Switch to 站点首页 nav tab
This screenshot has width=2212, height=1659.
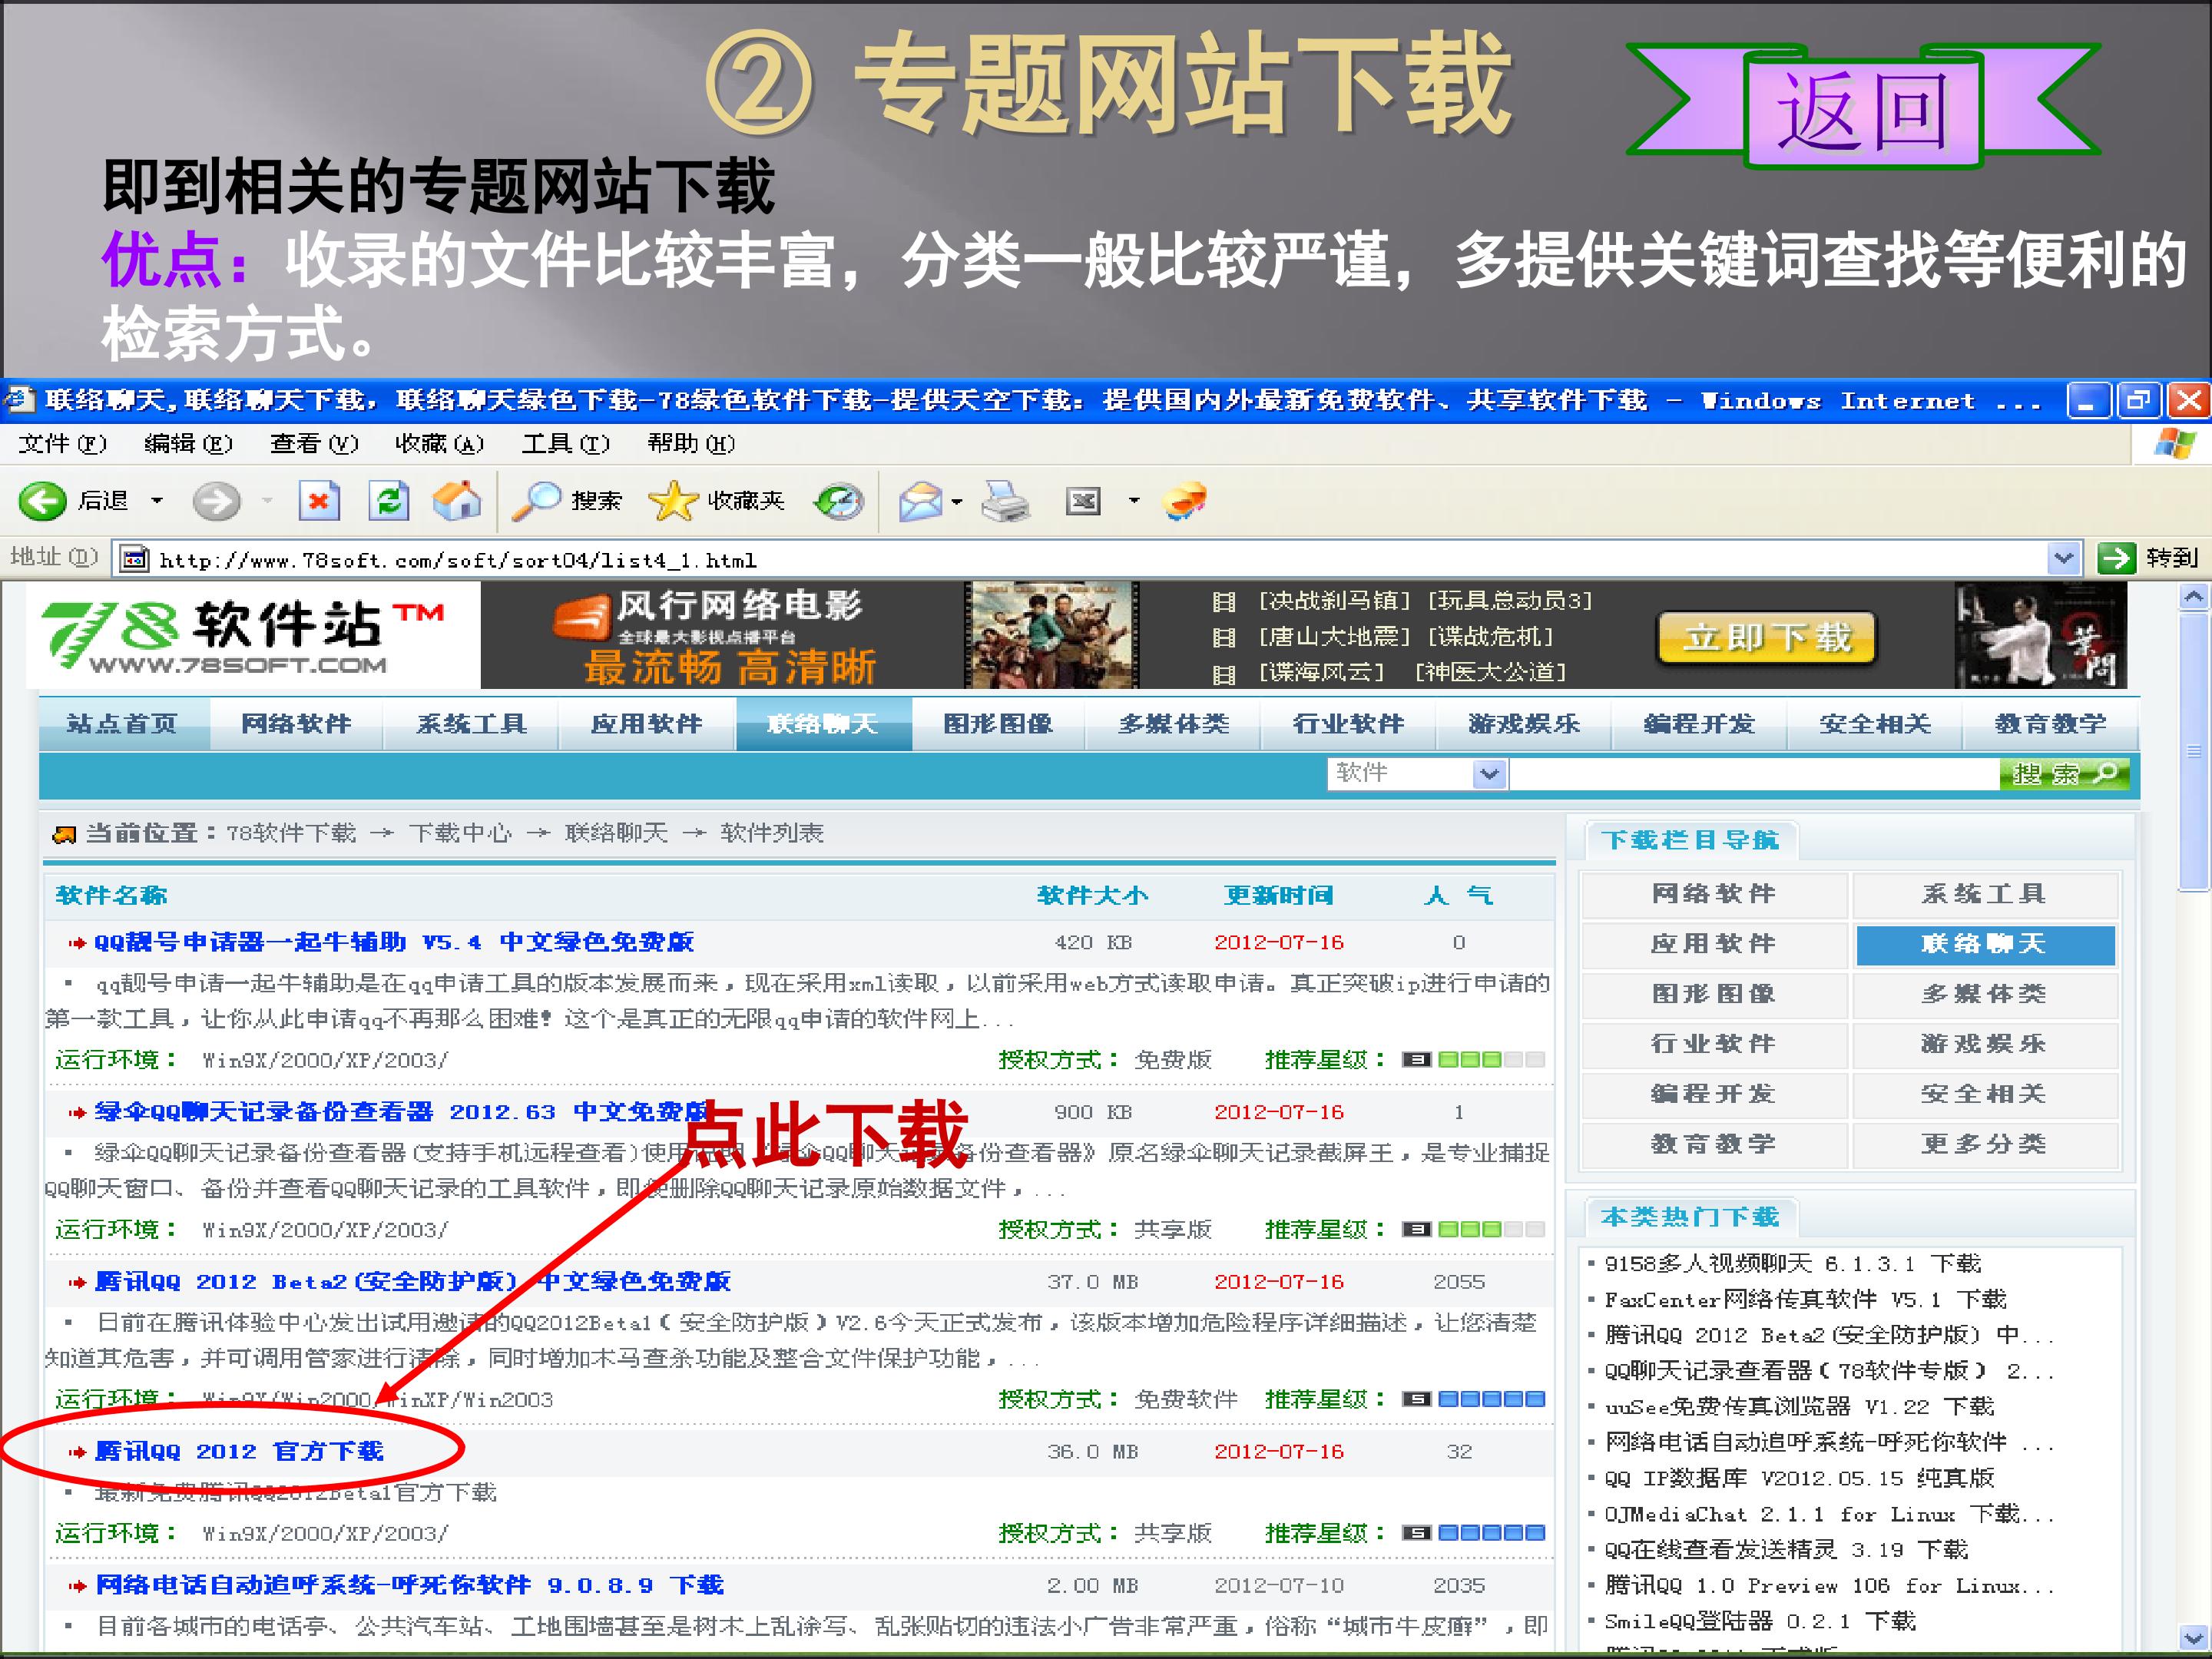tap(123, 723)
